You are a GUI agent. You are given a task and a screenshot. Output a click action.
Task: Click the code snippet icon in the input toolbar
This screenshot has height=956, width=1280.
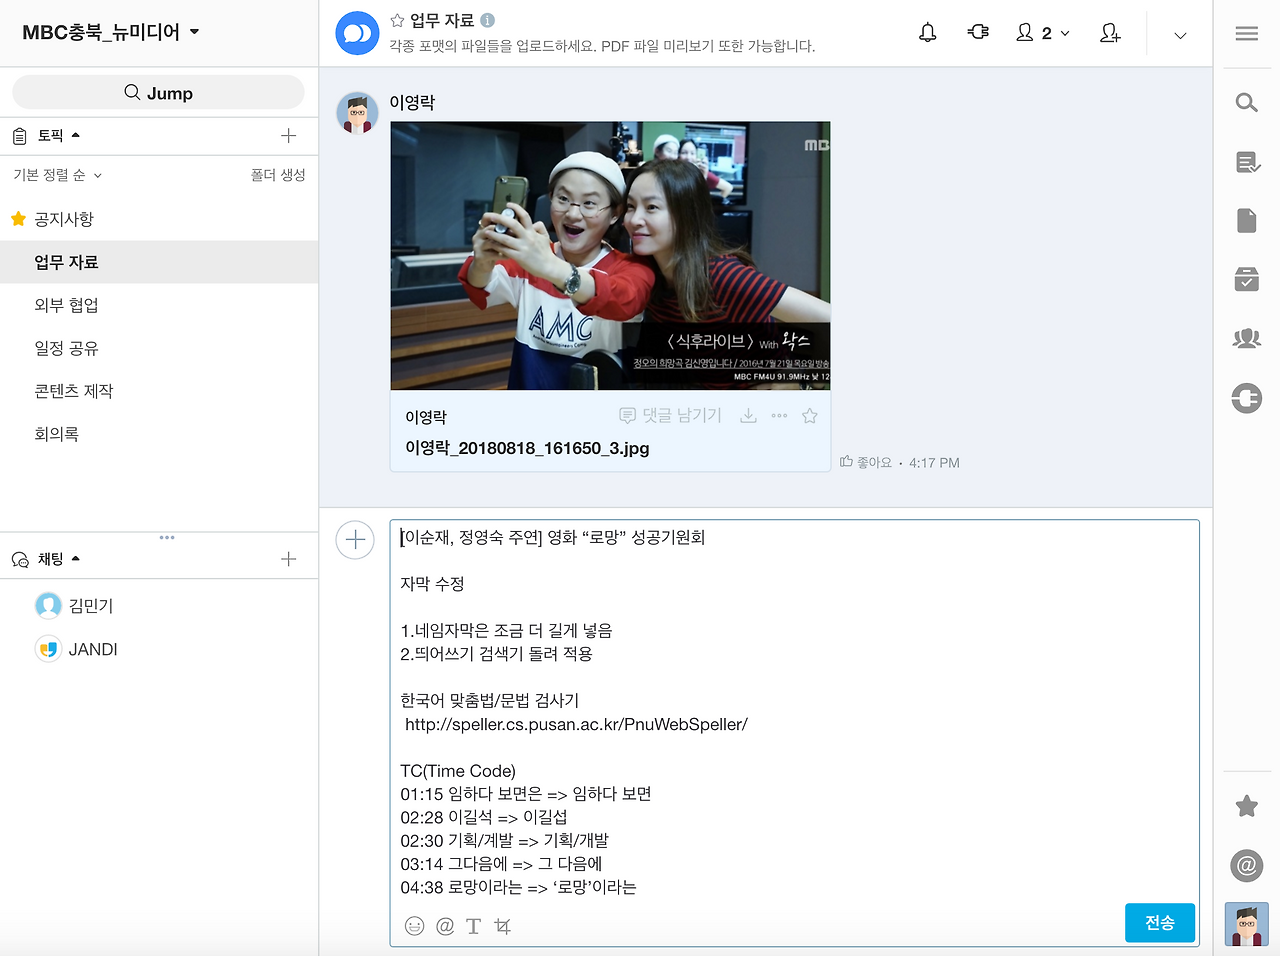[502, 926]
